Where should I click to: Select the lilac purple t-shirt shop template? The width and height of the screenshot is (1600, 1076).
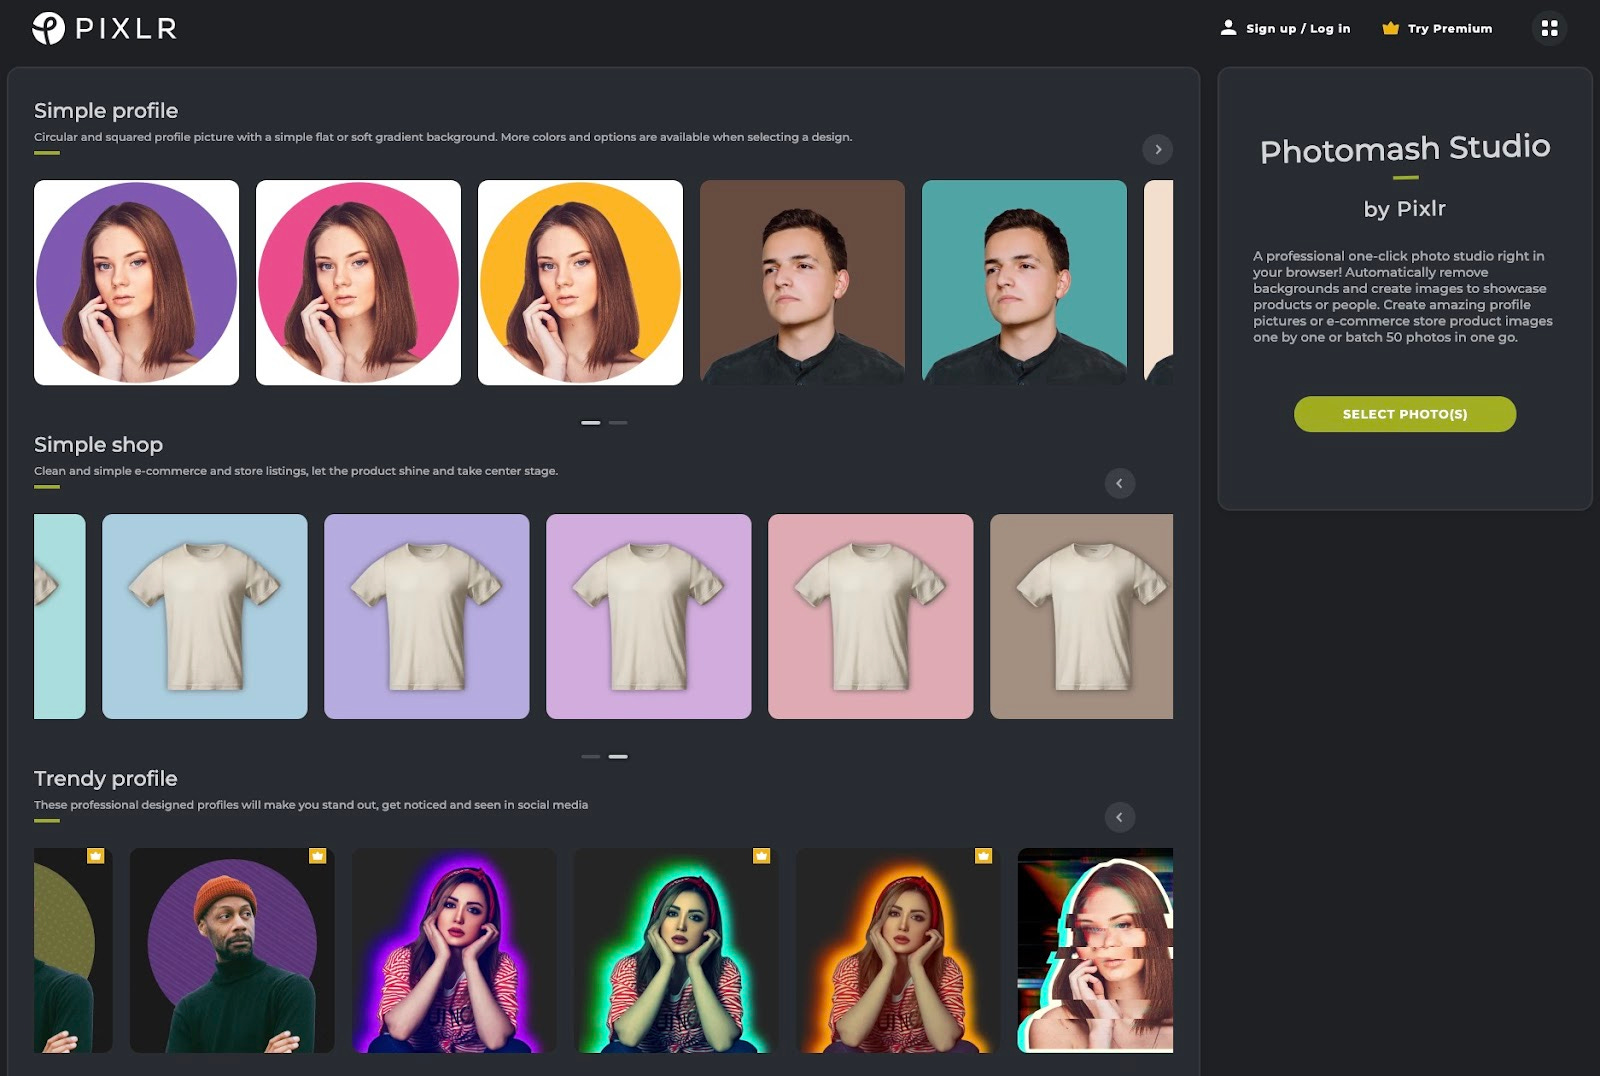click(x=649, y=617)
